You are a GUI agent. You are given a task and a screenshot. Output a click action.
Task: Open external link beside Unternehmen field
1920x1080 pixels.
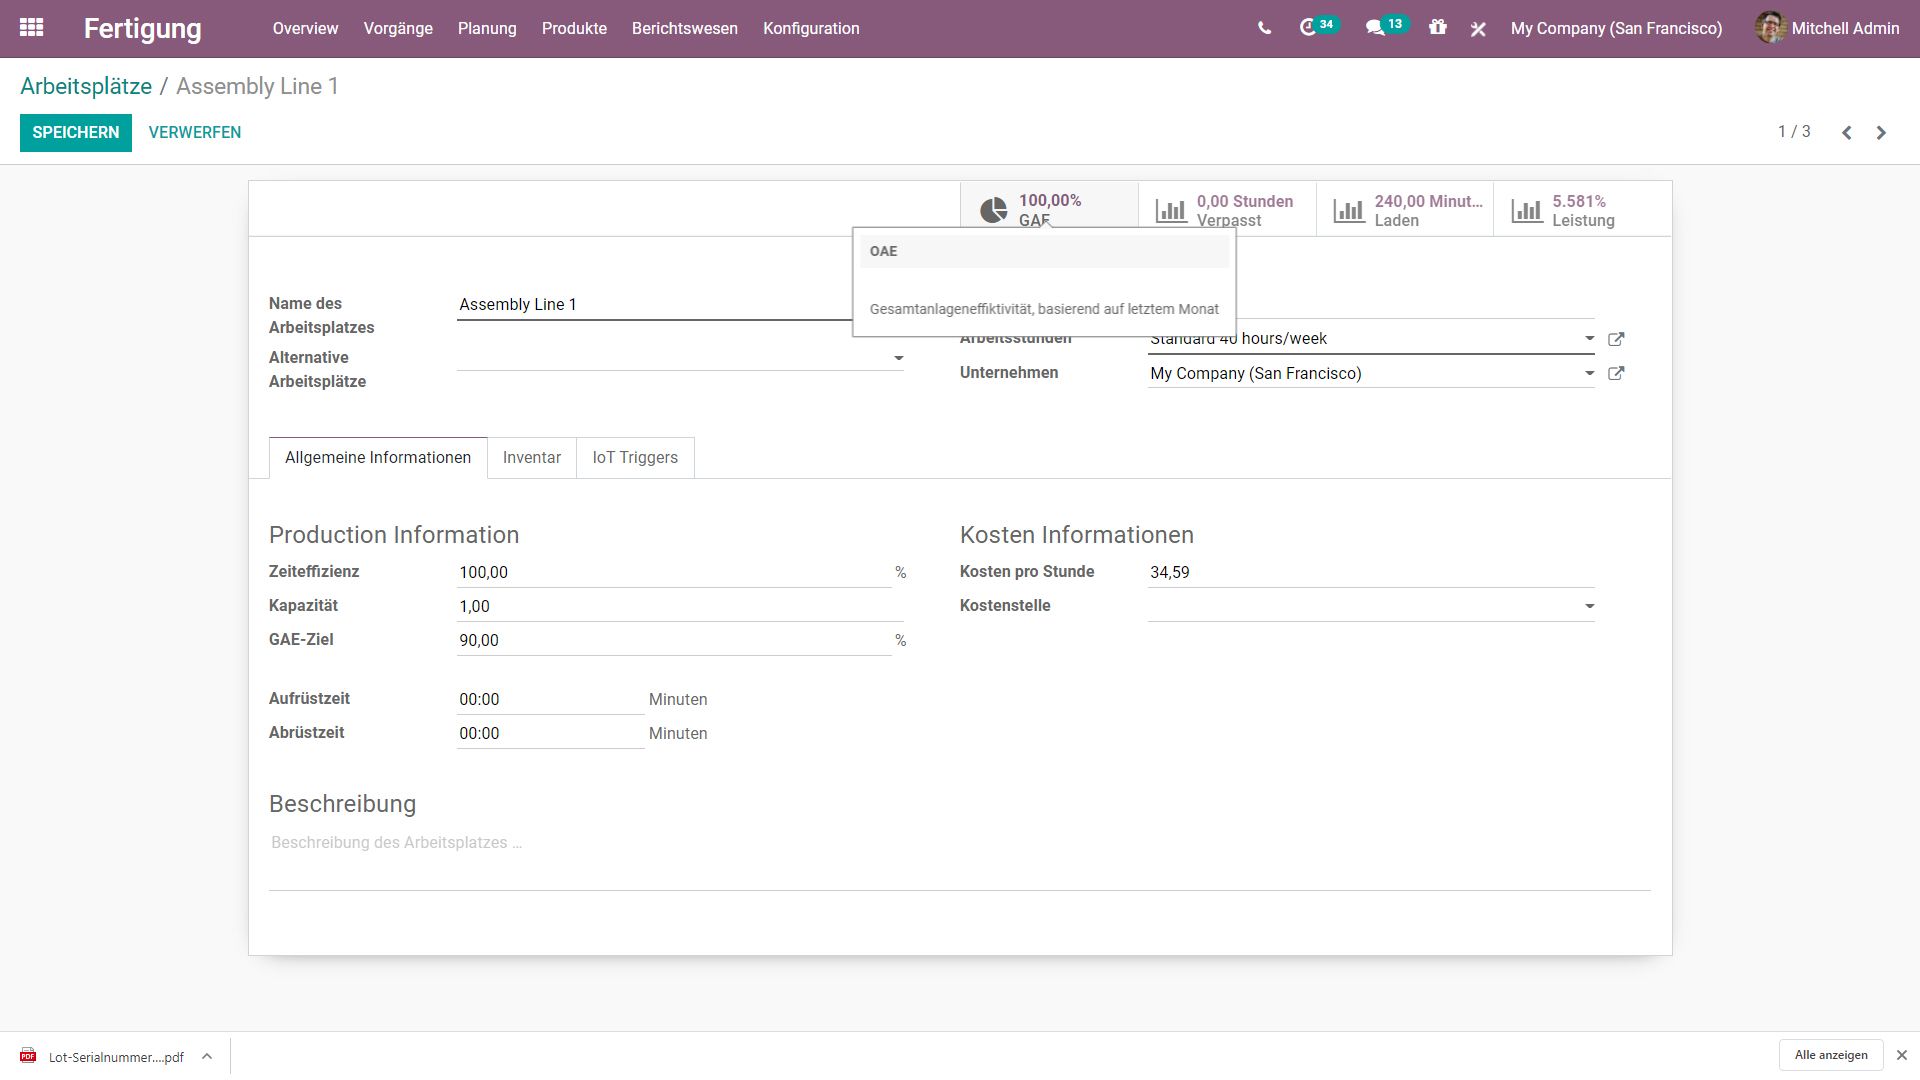(x=1615, y=373)
